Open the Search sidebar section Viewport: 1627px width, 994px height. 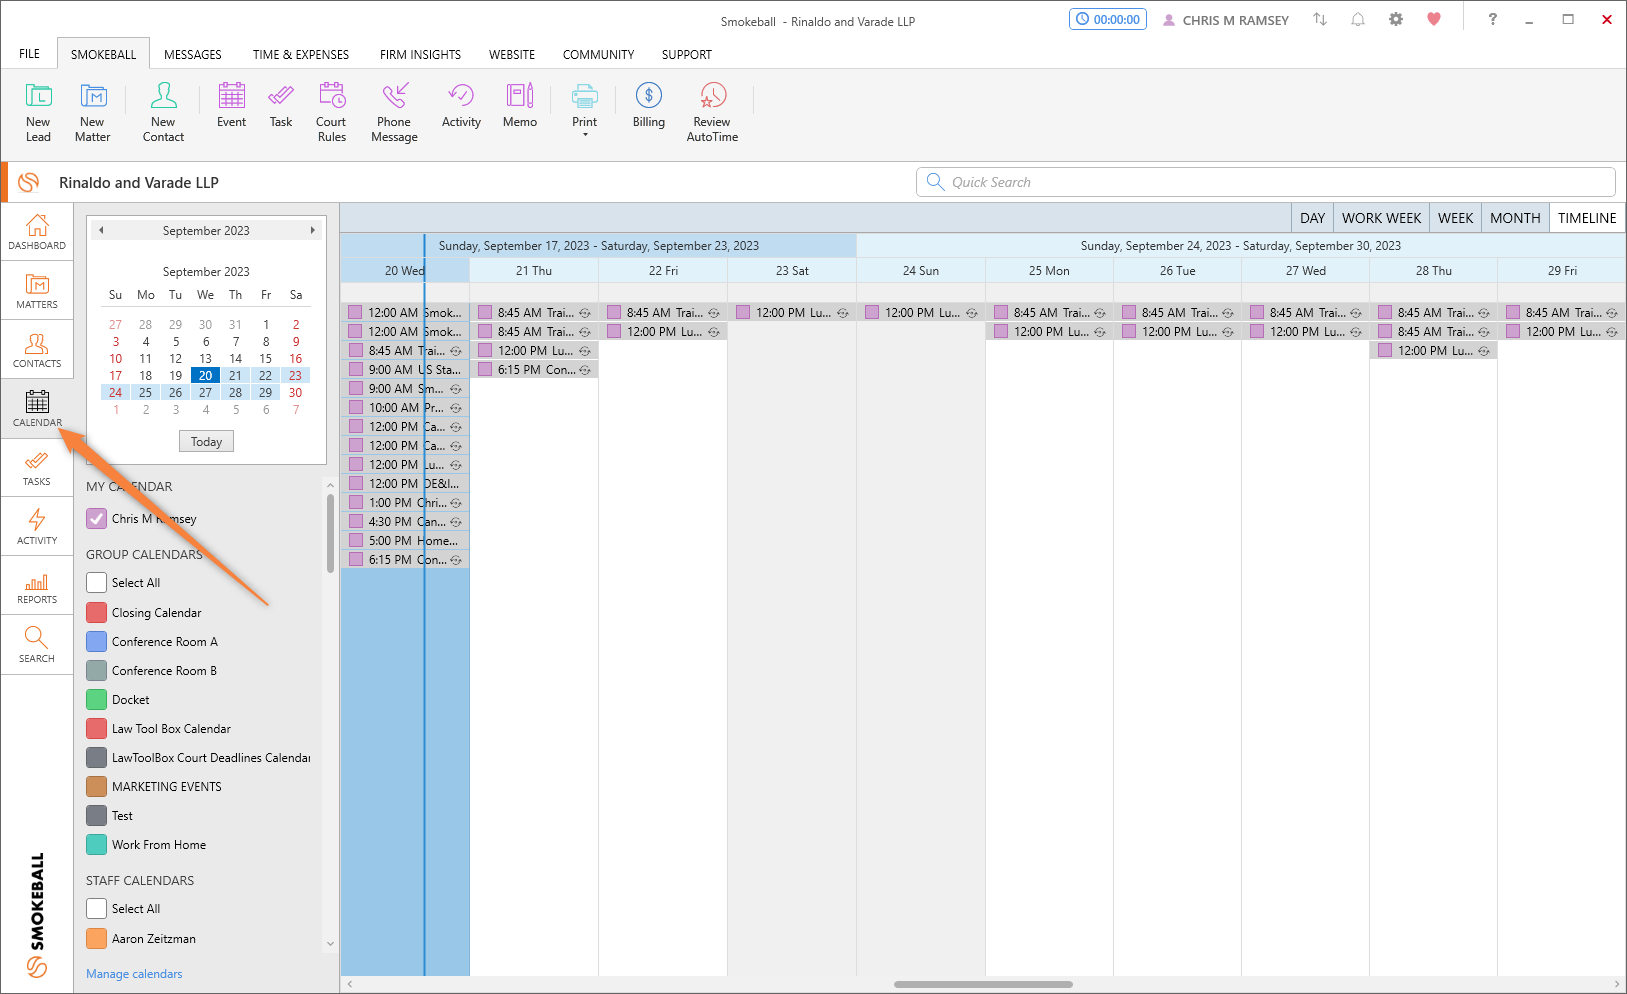coord(37,645)
